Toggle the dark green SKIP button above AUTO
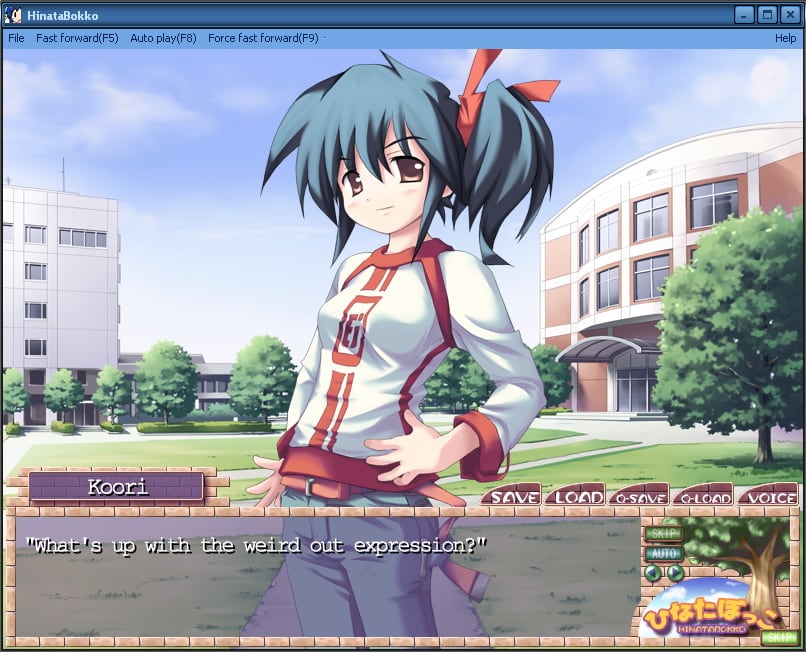This screenshot has width=806, height=652. point(662,534)
